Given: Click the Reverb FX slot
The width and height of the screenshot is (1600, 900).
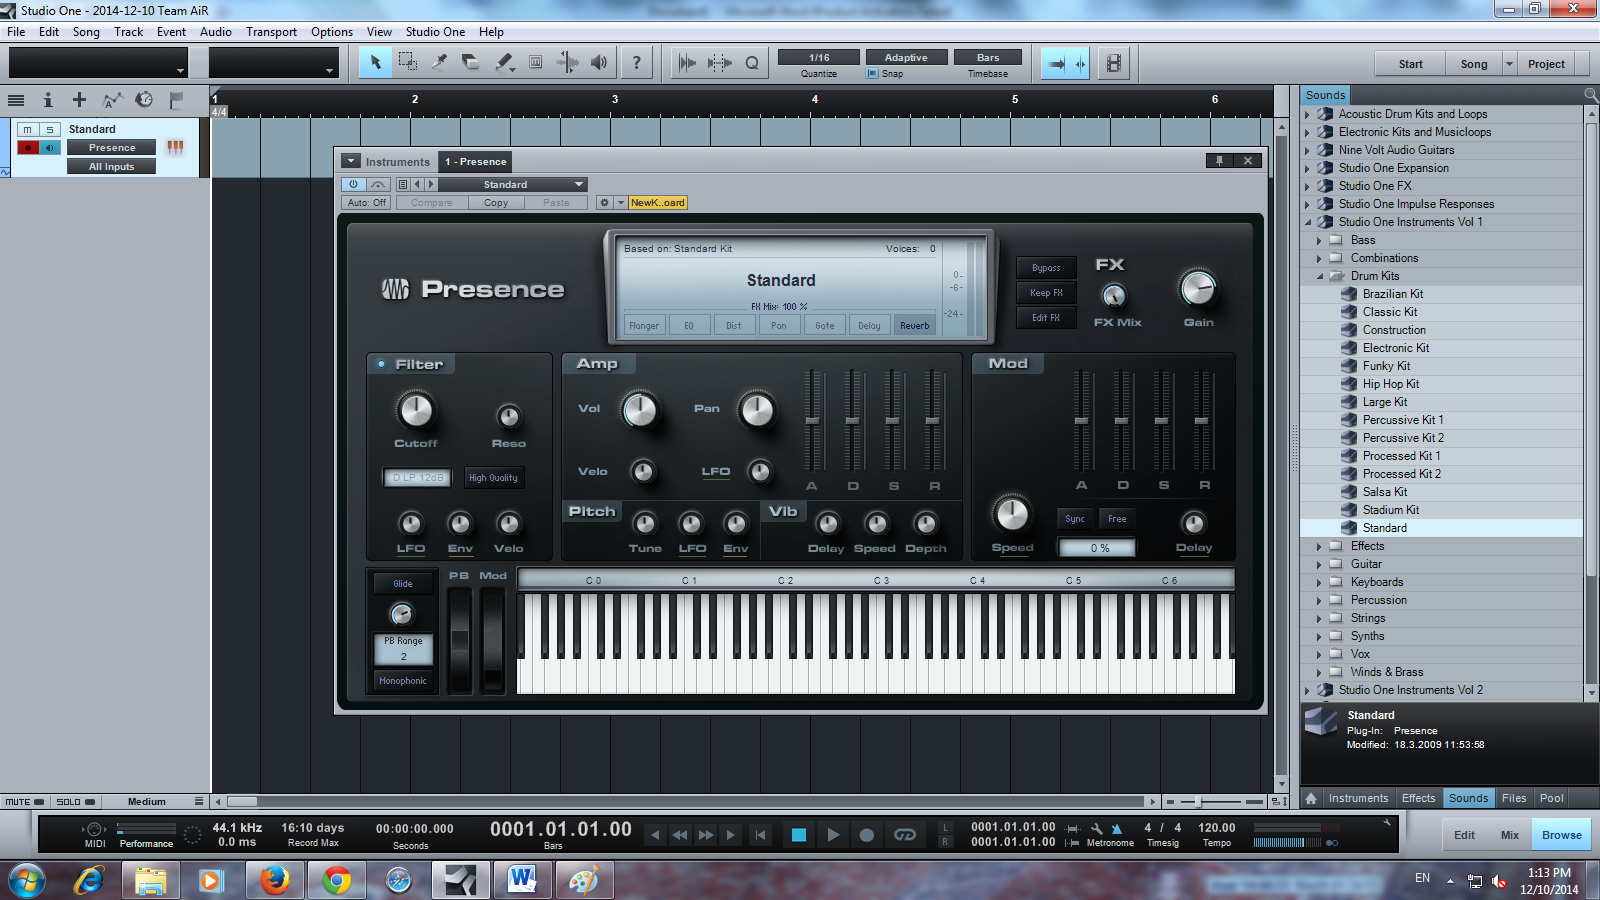Looking at the screenshot, I should pyautogui.click(x=914, y=325).
